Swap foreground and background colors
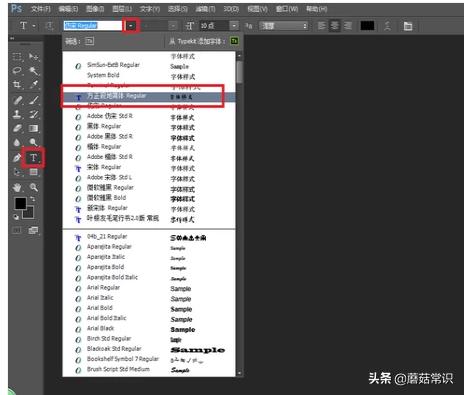Image resolution: width=464 pixels, height=395 pixels. pyautogui.click(x=33, y=199)
